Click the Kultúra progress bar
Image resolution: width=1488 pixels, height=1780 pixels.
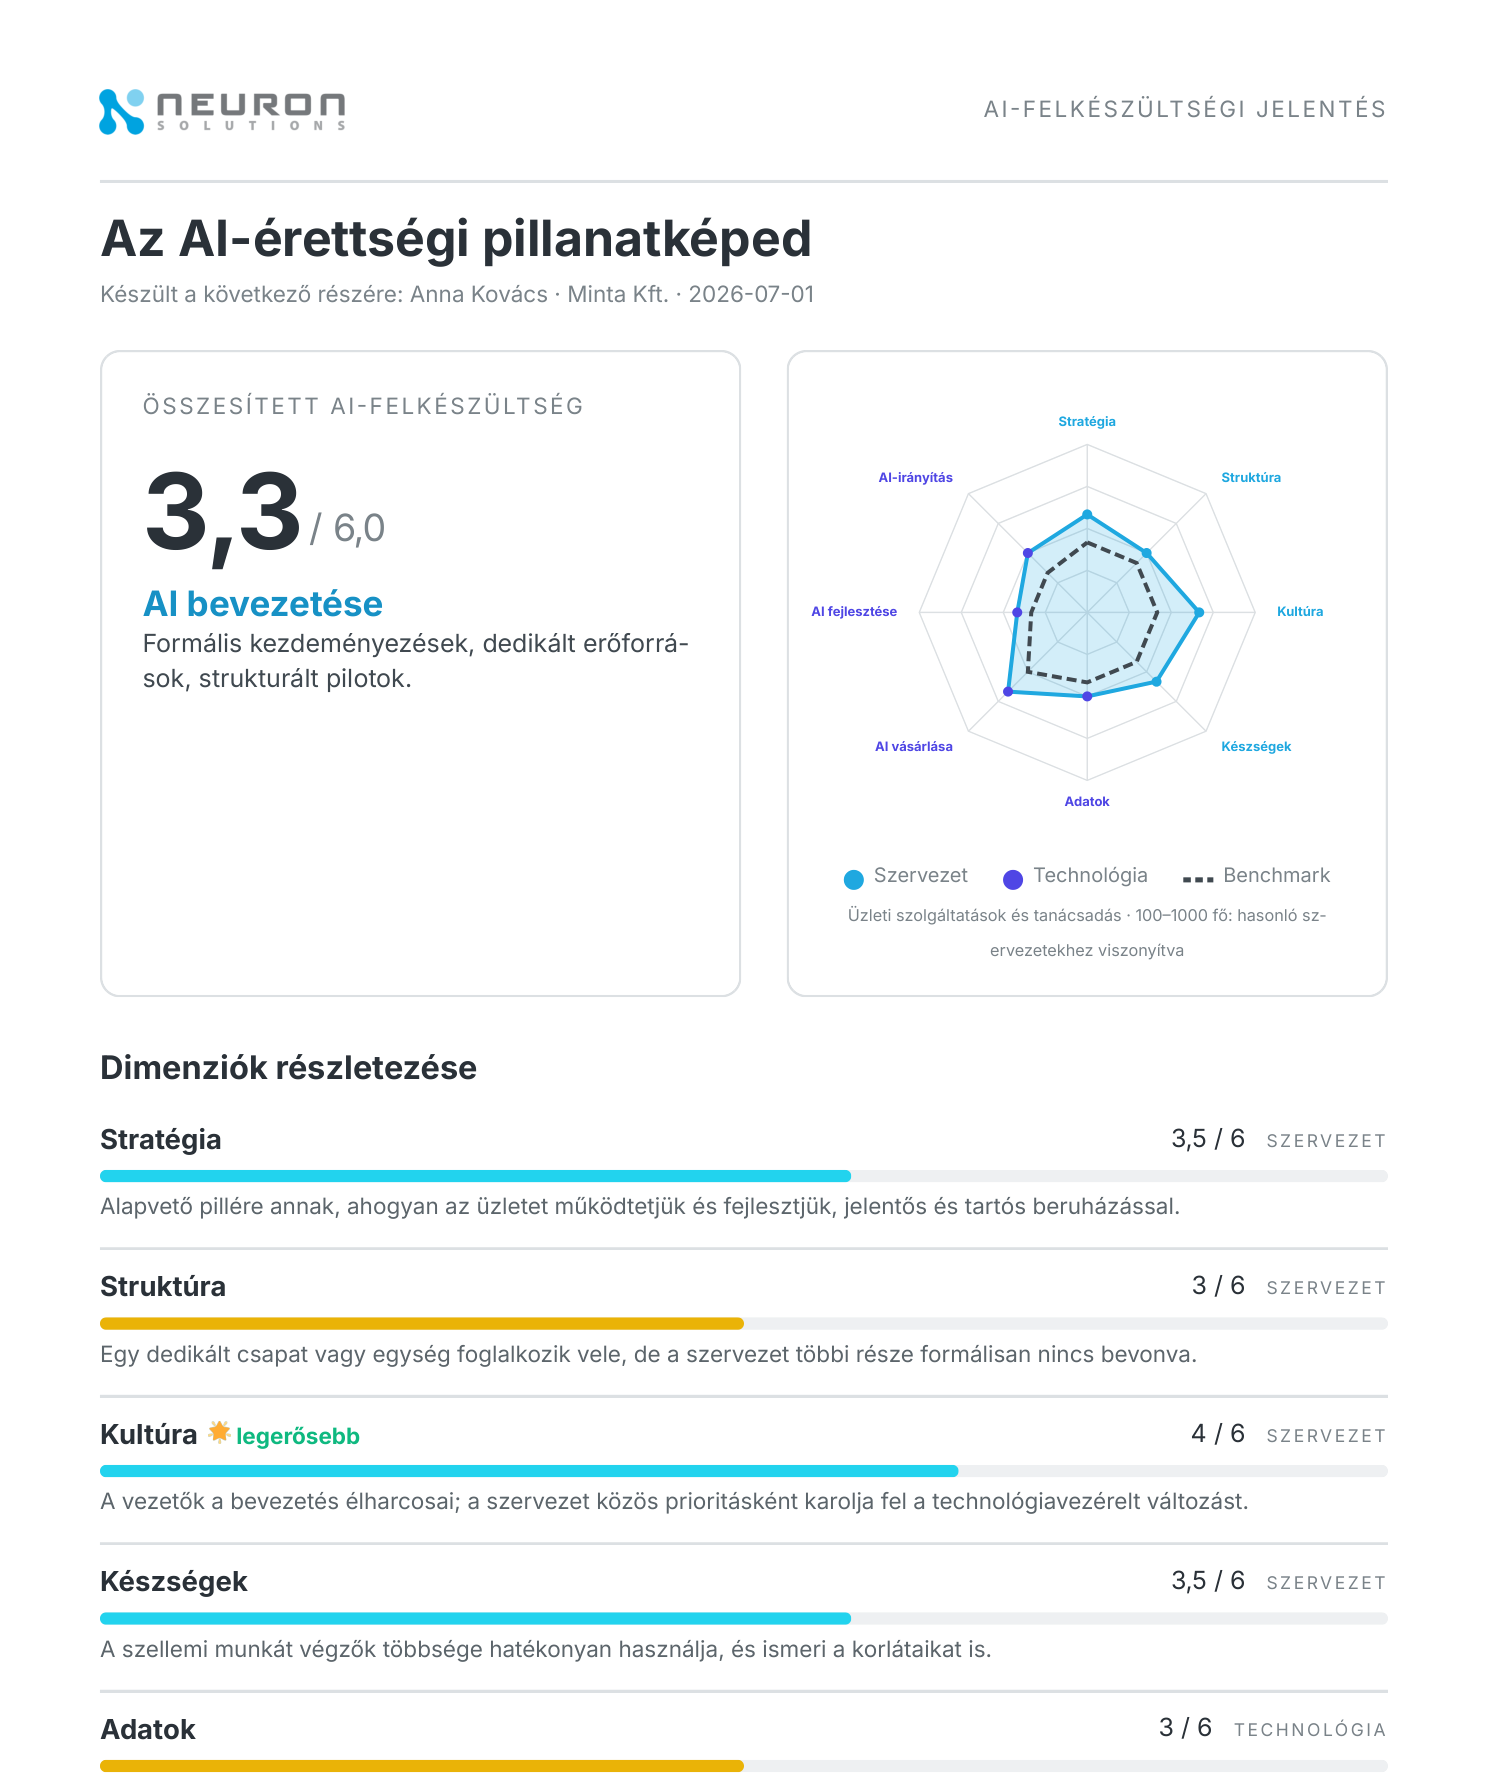pyautogui.click(x=744, y=1471)
